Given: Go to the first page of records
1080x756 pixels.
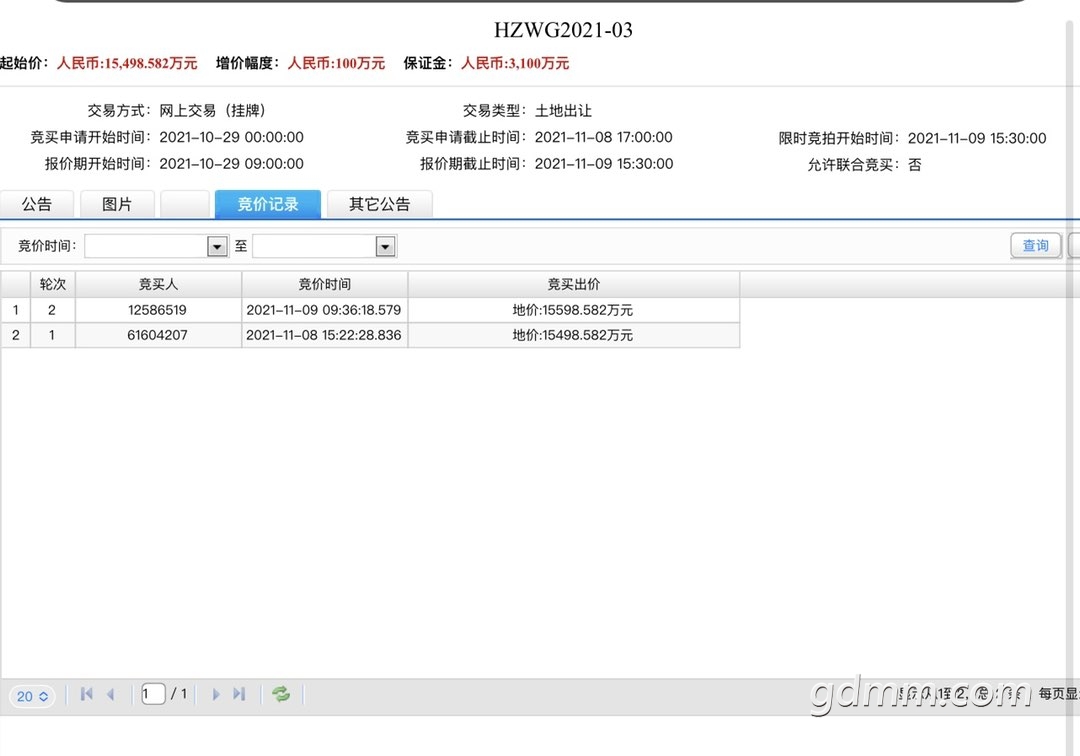Looking at the screenshot, I should tap(86, 694).
